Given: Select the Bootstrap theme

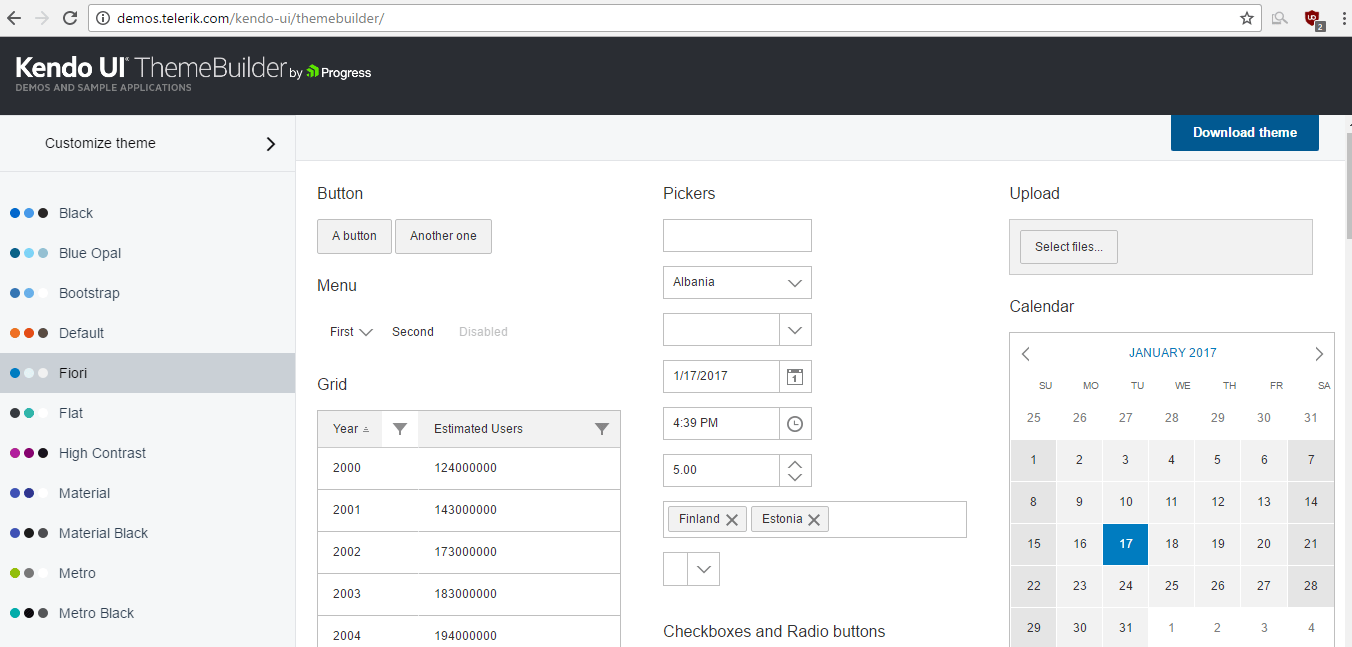Looking at the screenshot, I should (147, 293).
